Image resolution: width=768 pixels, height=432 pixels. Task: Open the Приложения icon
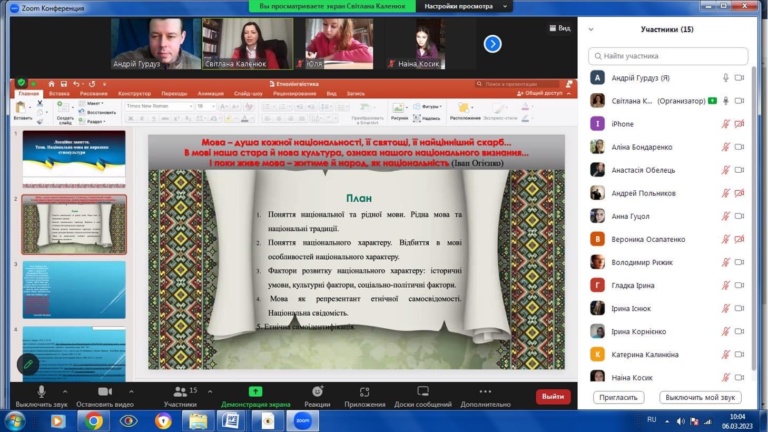(x=365, y=391)
